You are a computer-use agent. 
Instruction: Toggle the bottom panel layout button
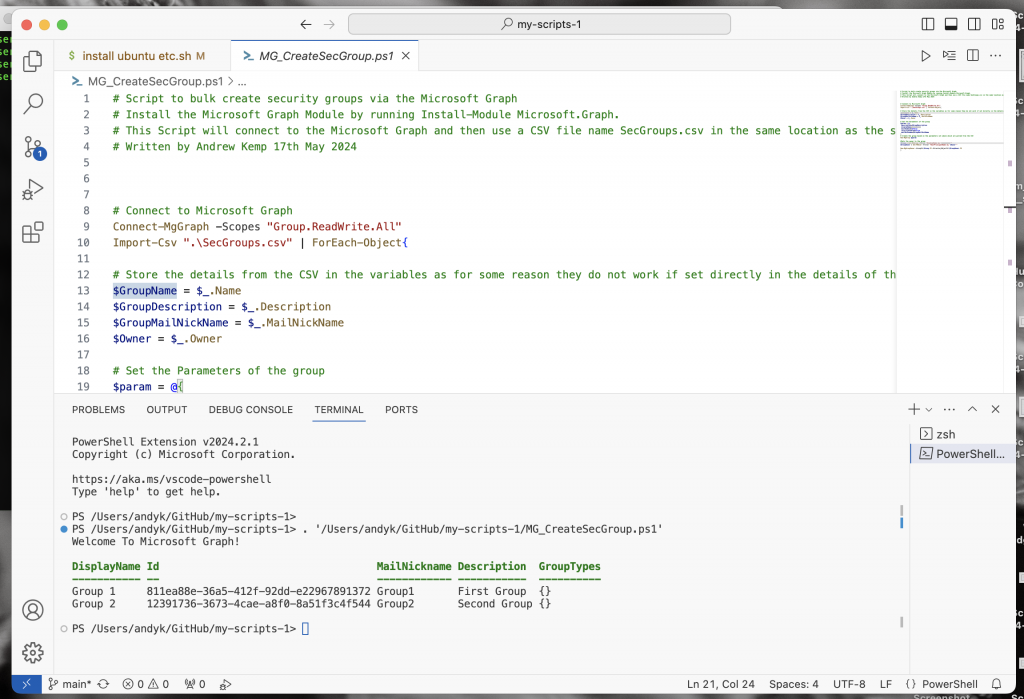[951, 24]
